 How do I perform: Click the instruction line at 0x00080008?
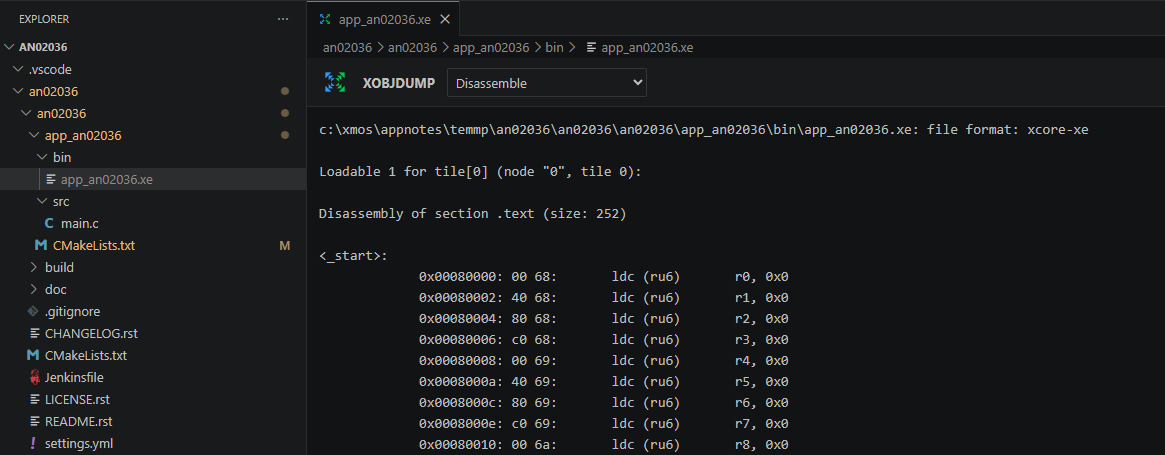point(603,361)
